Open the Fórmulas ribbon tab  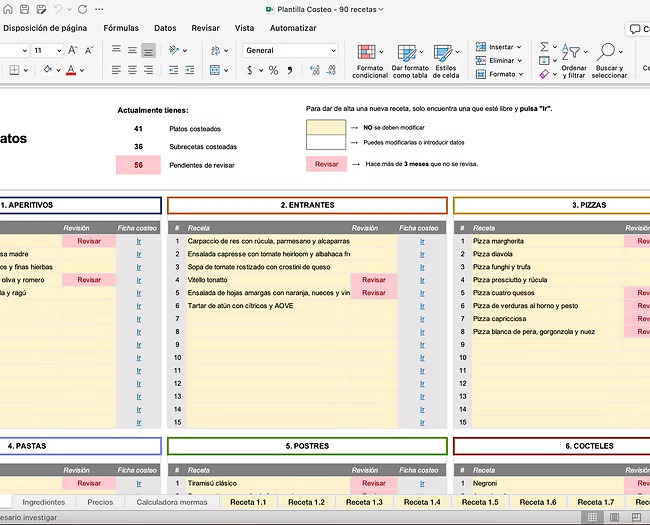[121, 28]
